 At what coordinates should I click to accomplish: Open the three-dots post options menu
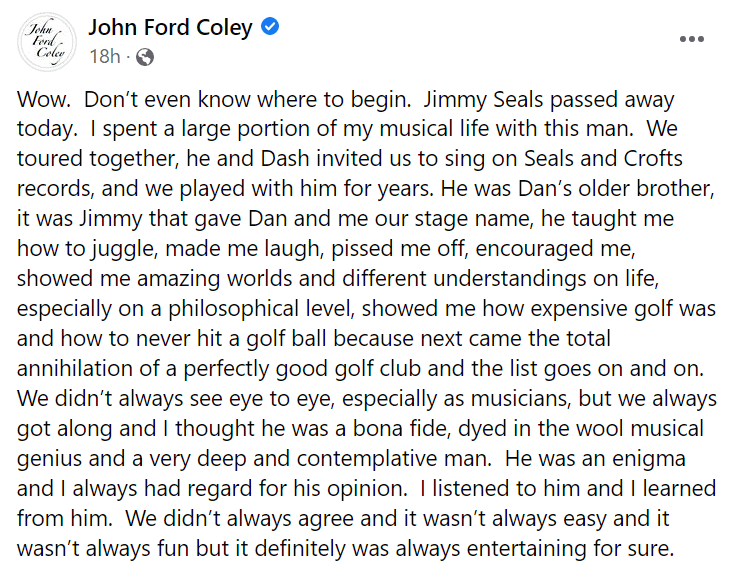tap(692, 39)
